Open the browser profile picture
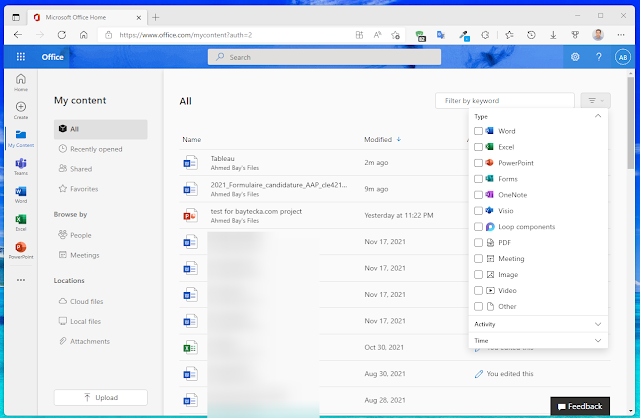 (x=598, y=35)
